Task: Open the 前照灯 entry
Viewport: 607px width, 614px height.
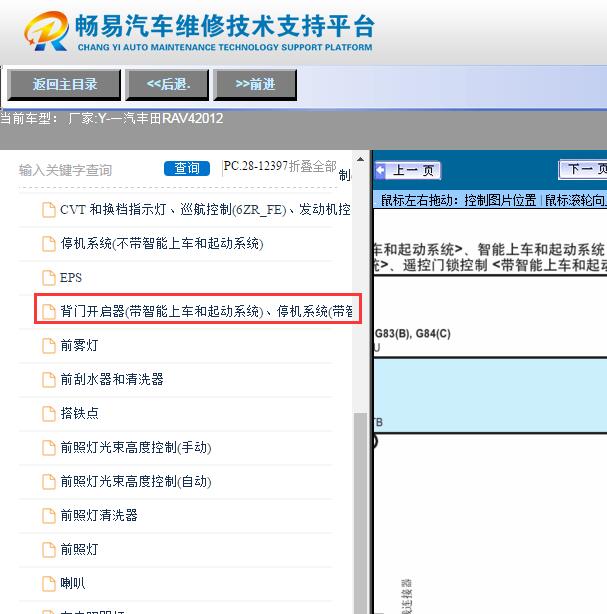Action: 79,549
